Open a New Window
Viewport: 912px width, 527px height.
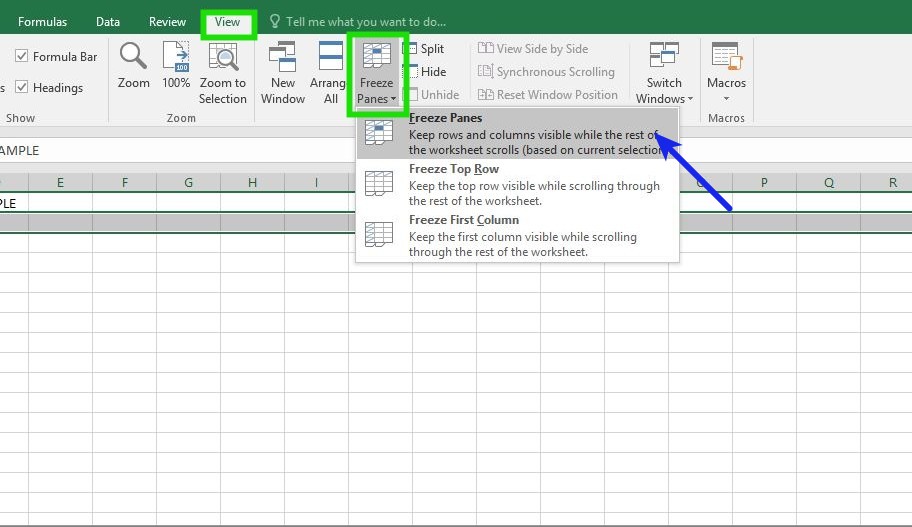click(x=283, y=73)
